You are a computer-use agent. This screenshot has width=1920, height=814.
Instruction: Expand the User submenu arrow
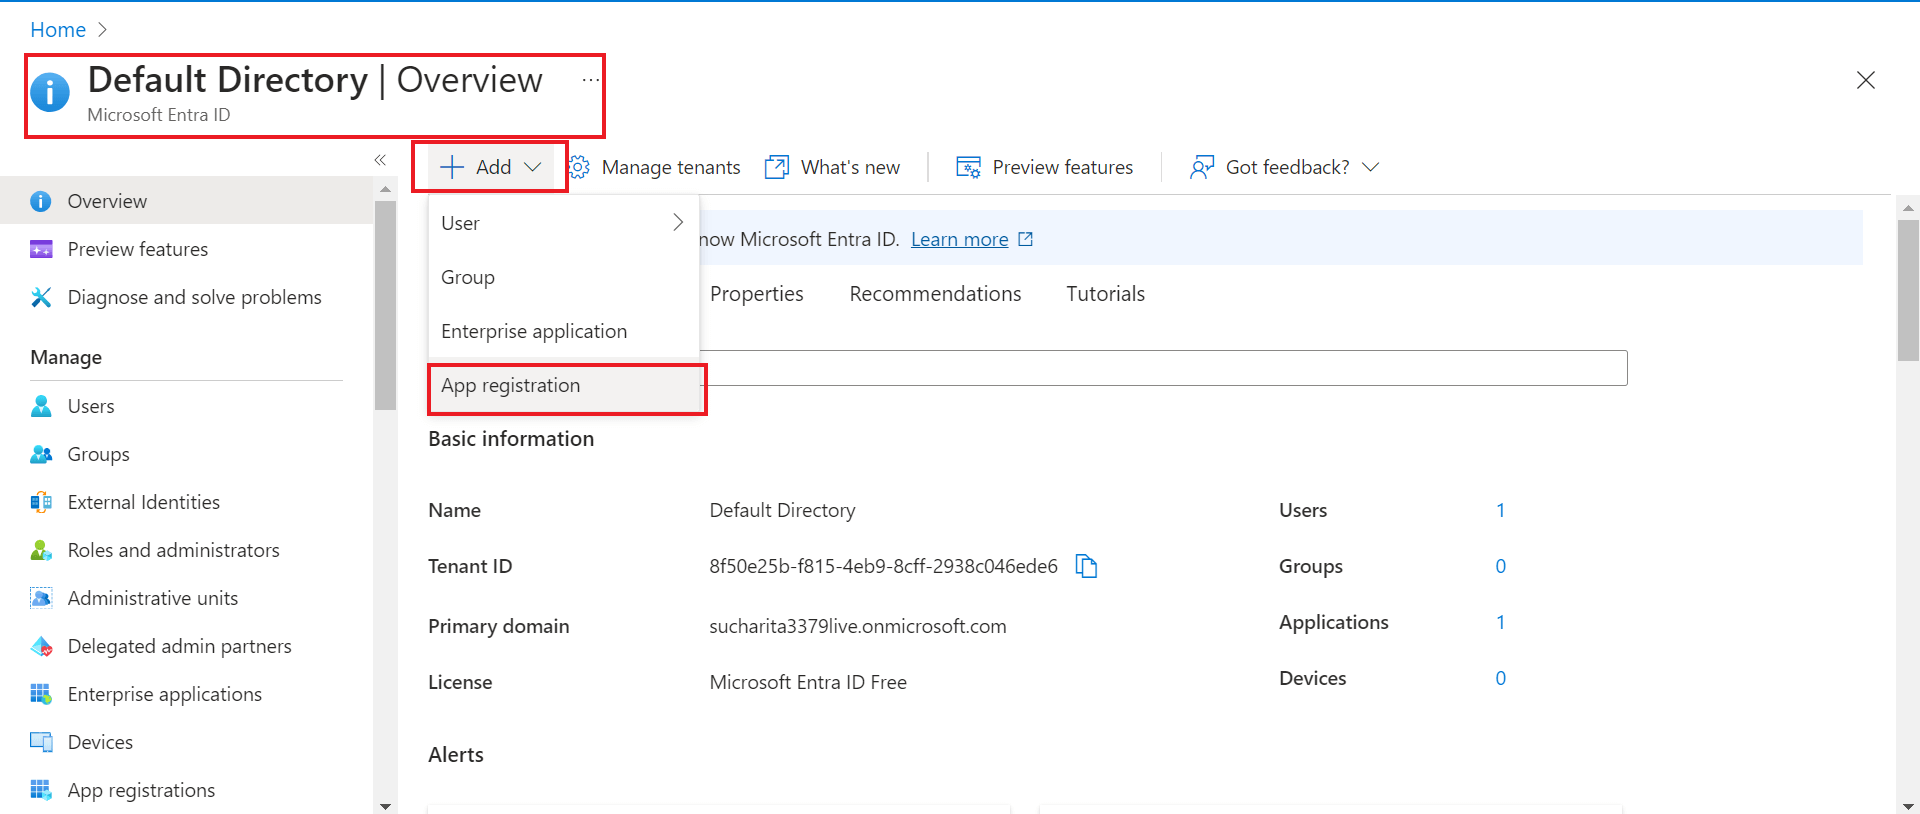tap(678, 222)
